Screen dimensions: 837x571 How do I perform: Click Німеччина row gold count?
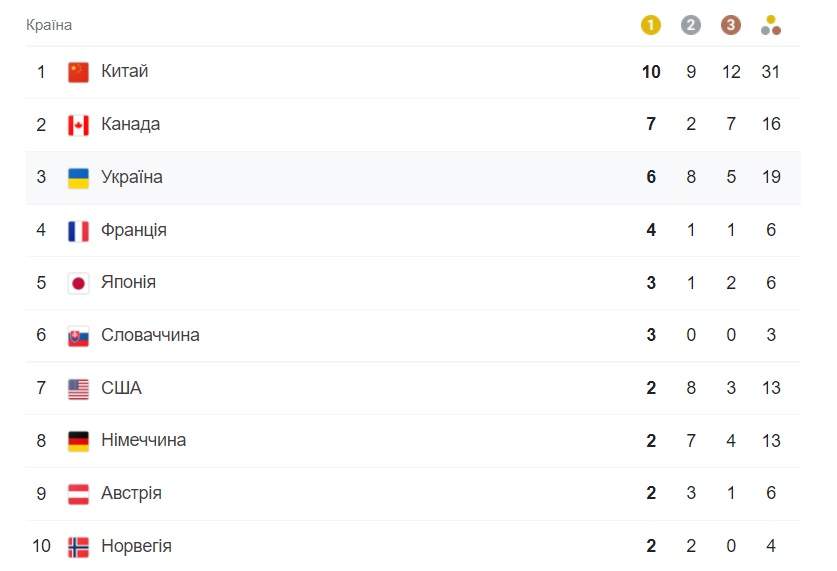651,440
